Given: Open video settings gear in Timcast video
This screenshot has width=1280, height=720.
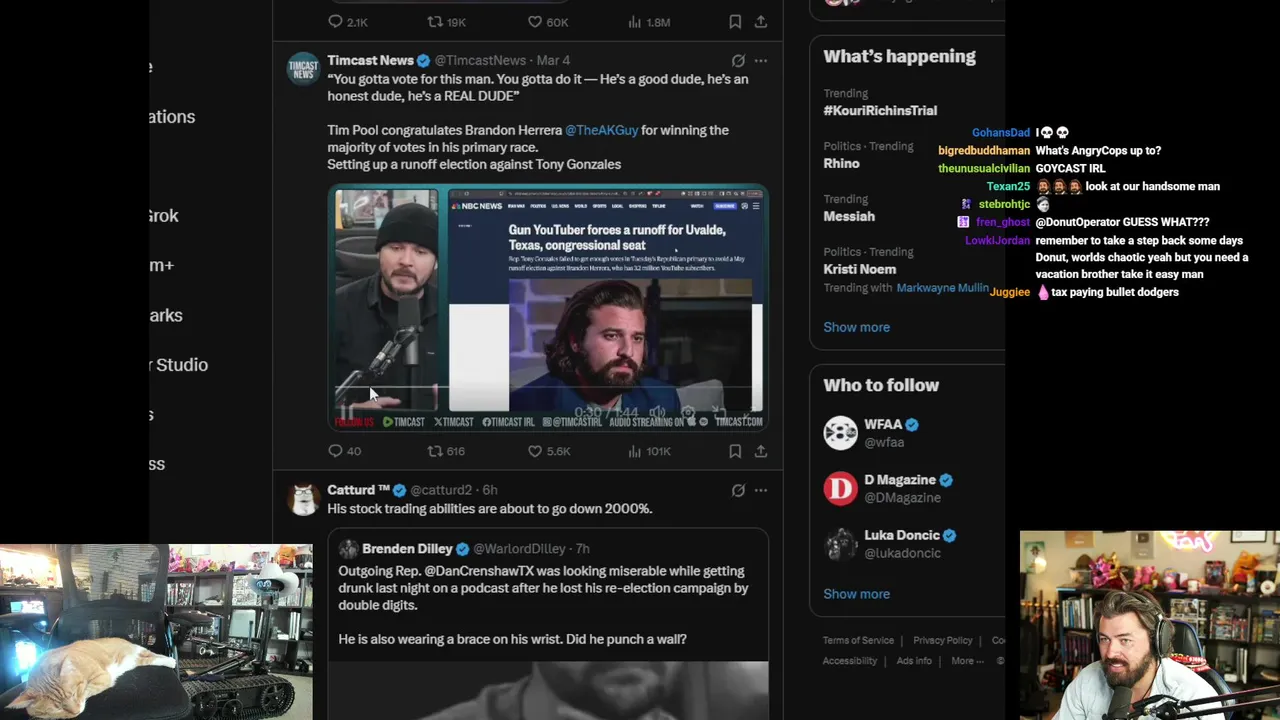Looking at the screenshot, I should (688, 412).
